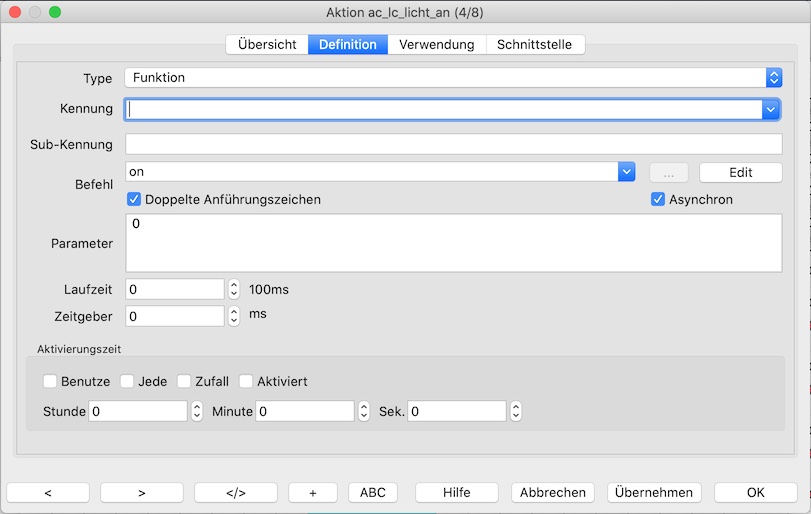811x514 pixels.
Task: Adjust the Zeitgeber stepper arrows
Action: (x=234, y=315)
